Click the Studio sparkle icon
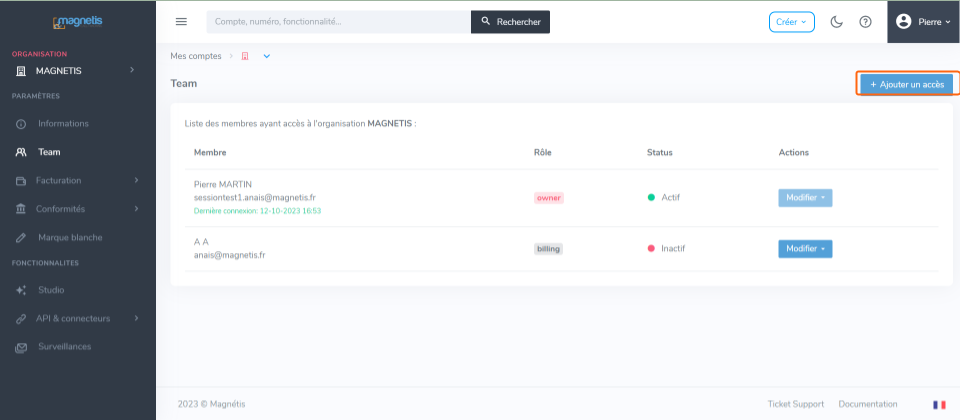 tap(21, 290)
